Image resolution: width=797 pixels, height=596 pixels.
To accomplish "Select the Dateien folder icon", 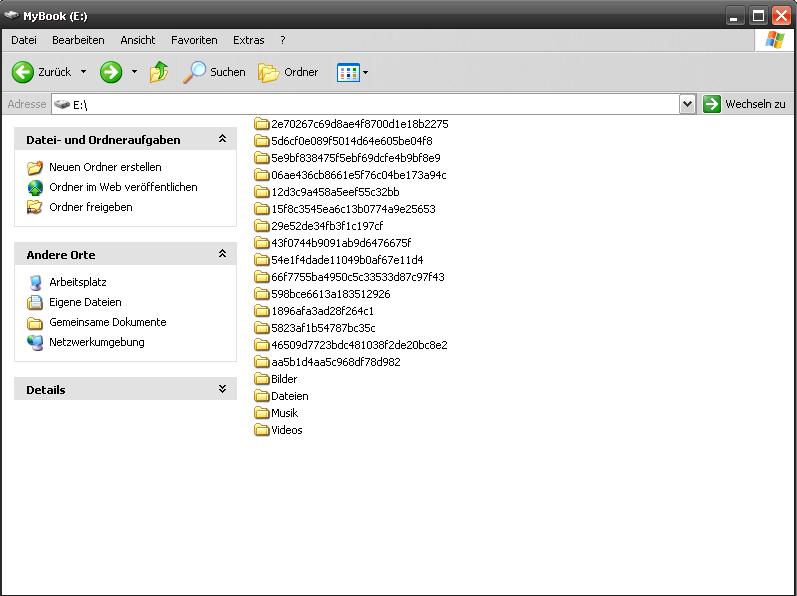I will 261,396.
